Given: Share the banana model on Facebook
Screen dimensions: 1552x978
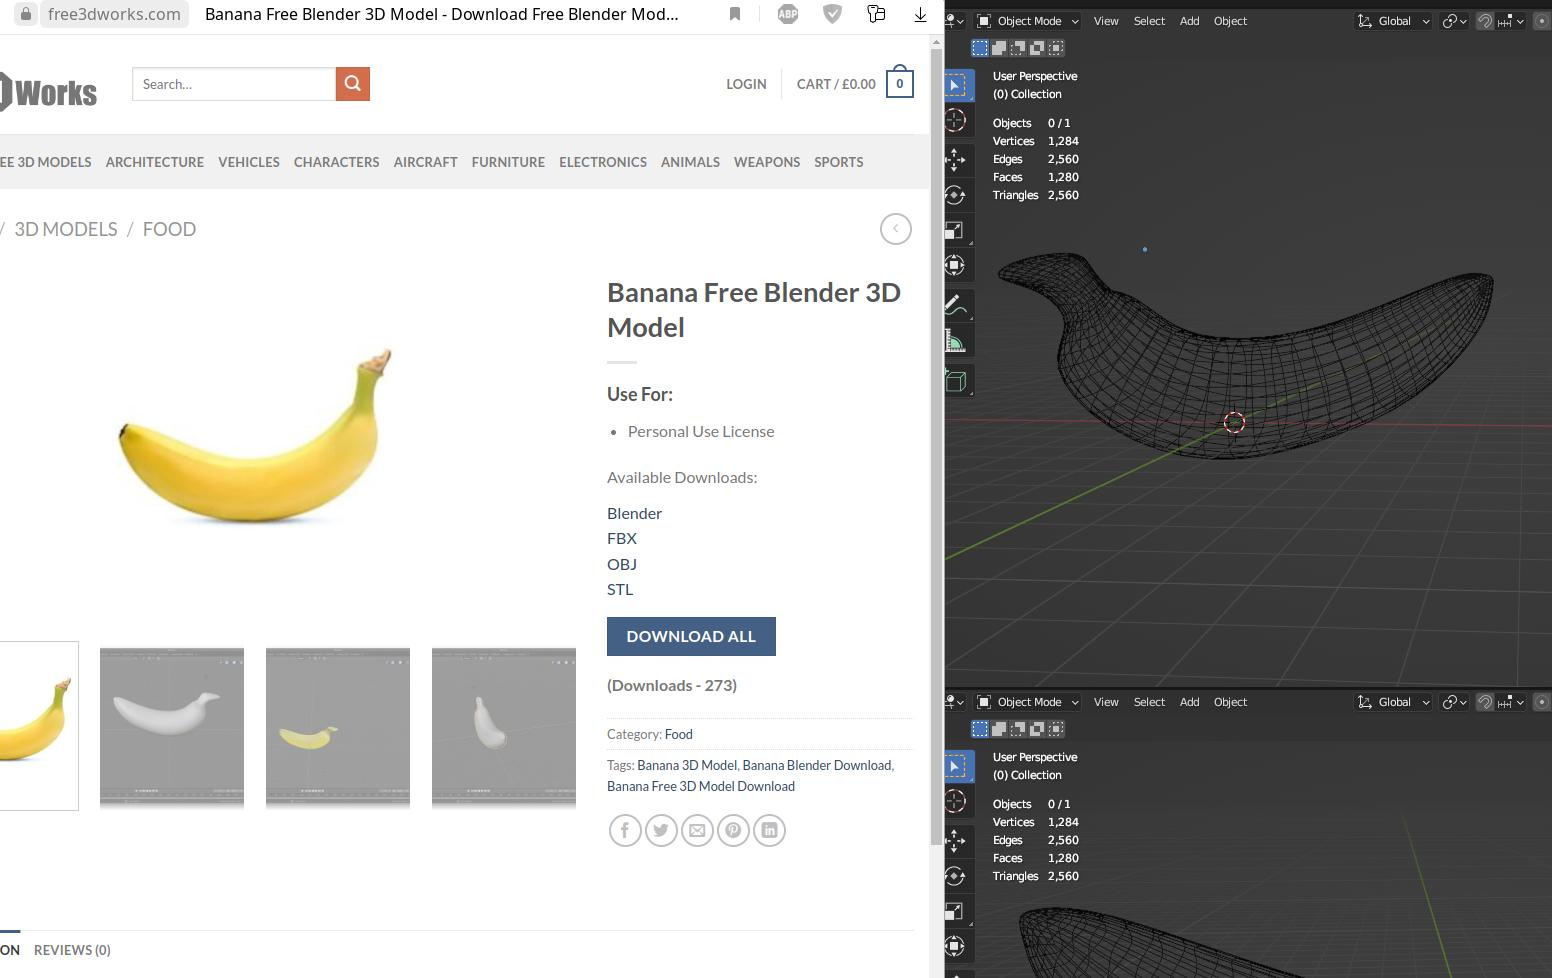Looking at the screenshot, I should click(x=625, y=830).
